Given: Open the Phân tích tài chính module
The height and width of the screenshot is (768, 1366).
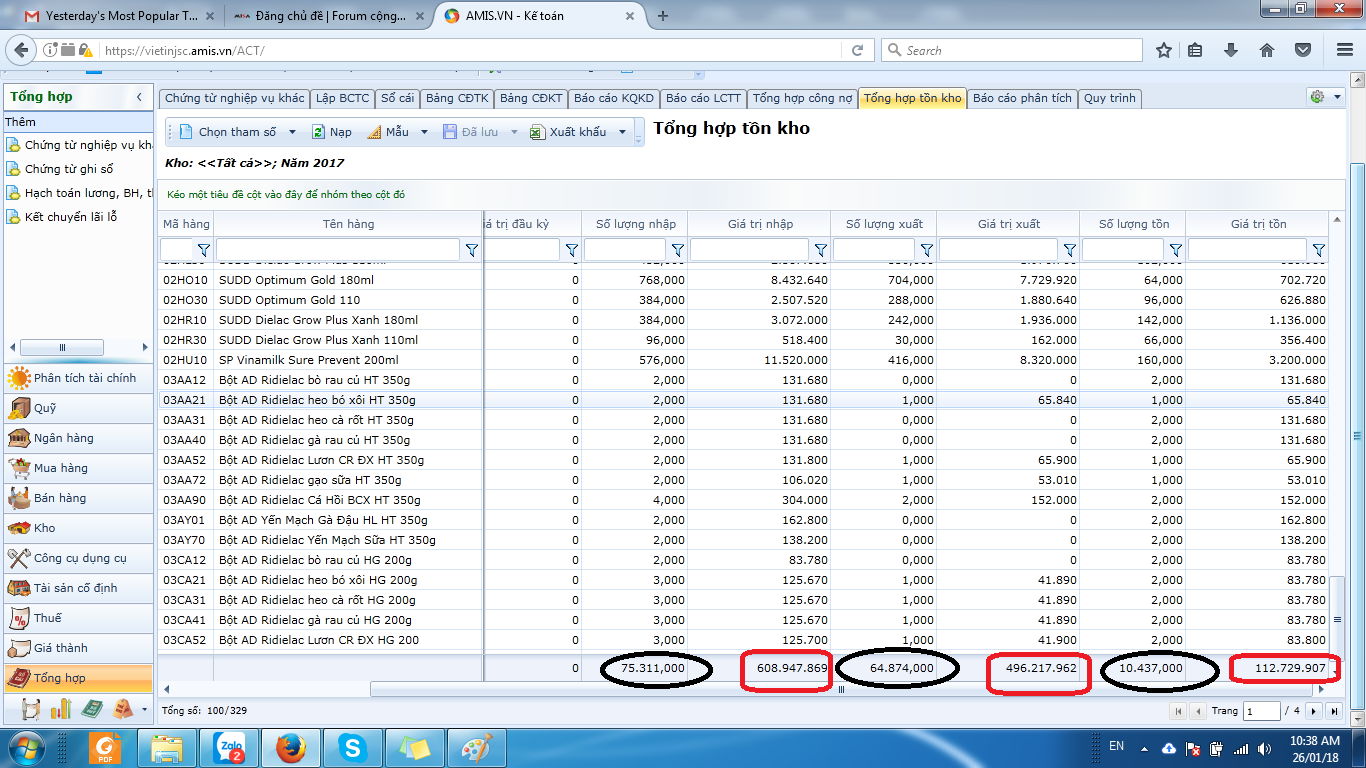Looking at the screenshot, I should pyautogui.click(x=78, y=378).
